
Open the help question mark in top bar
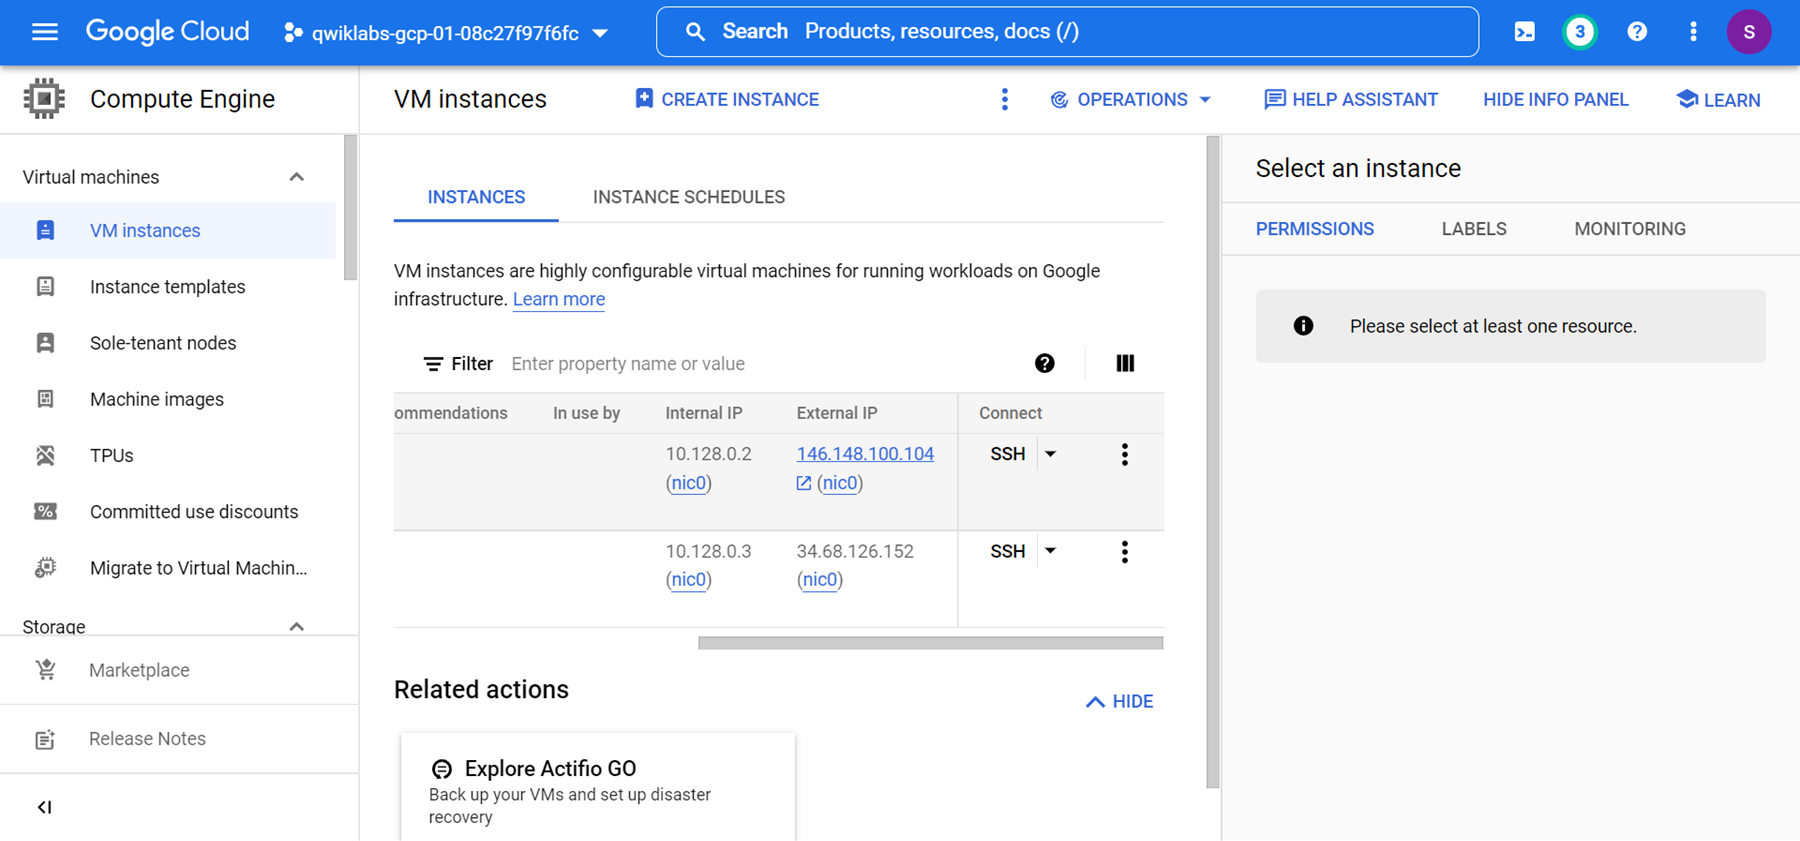(1637, 32)
